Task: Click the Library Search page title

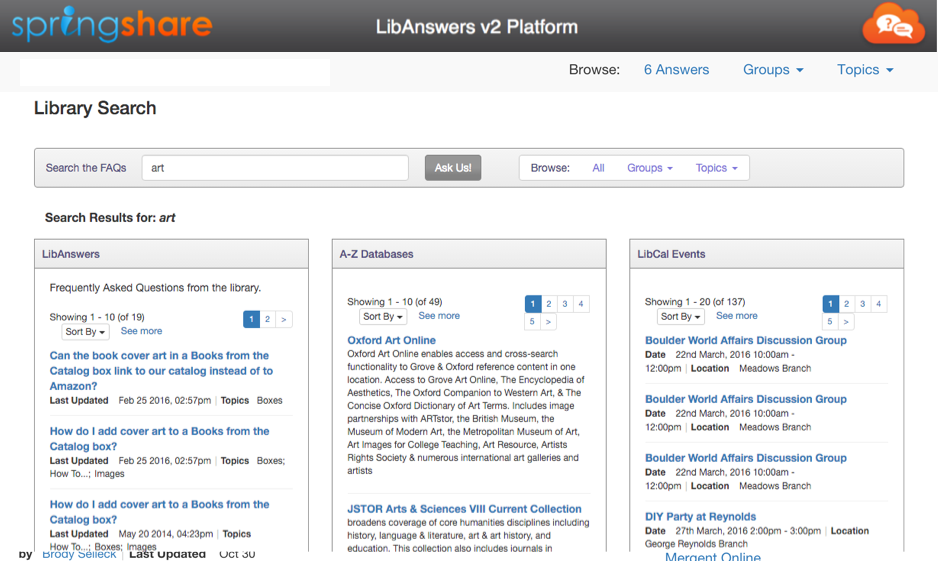Action: [95, 108]
